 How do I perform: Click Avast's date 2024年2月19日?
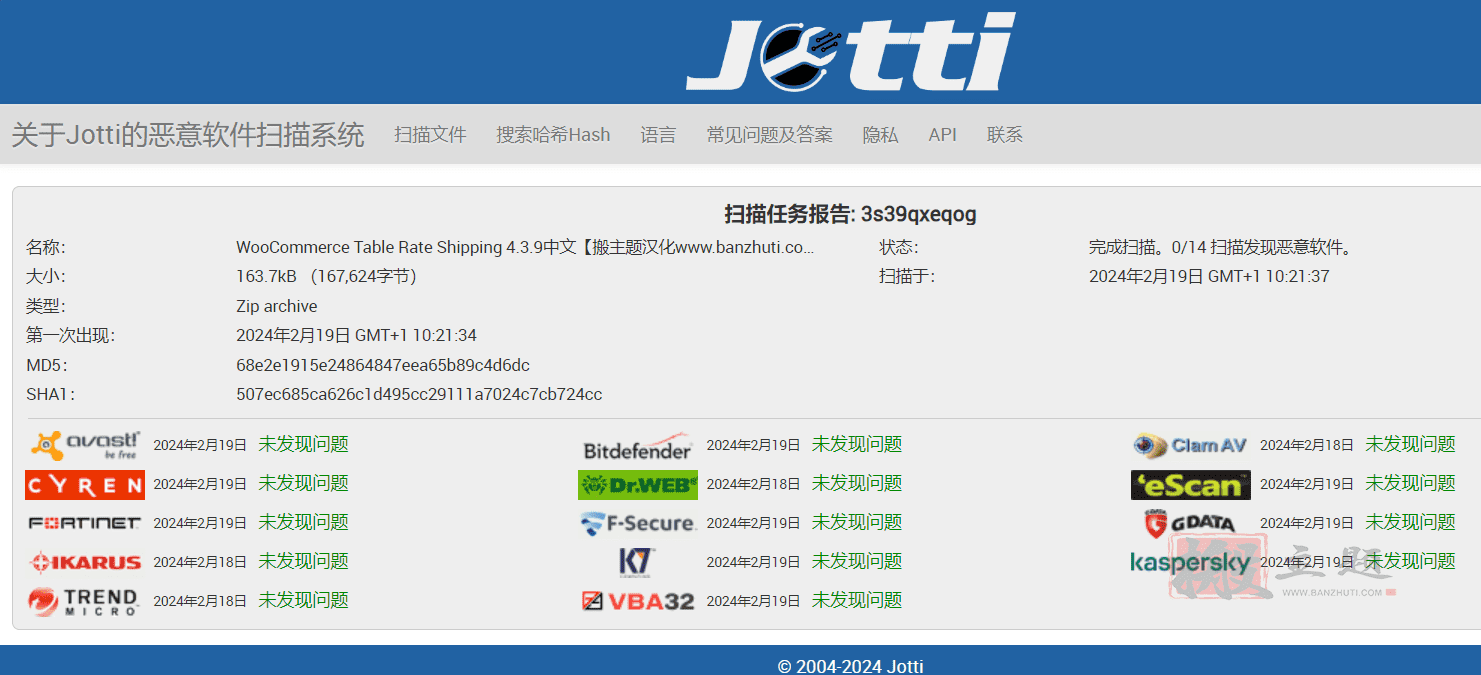(x=200, y=445)
